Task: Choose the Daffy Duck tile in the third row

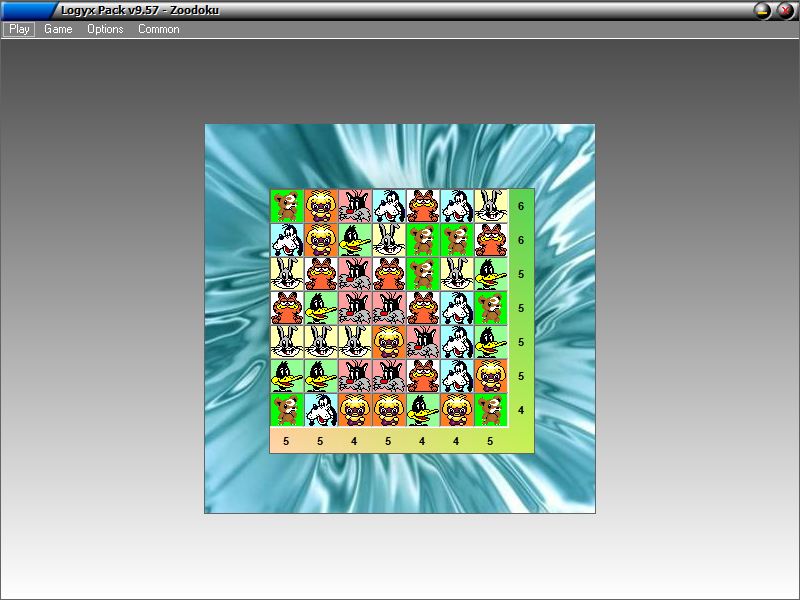Action: tap(491, 274)
